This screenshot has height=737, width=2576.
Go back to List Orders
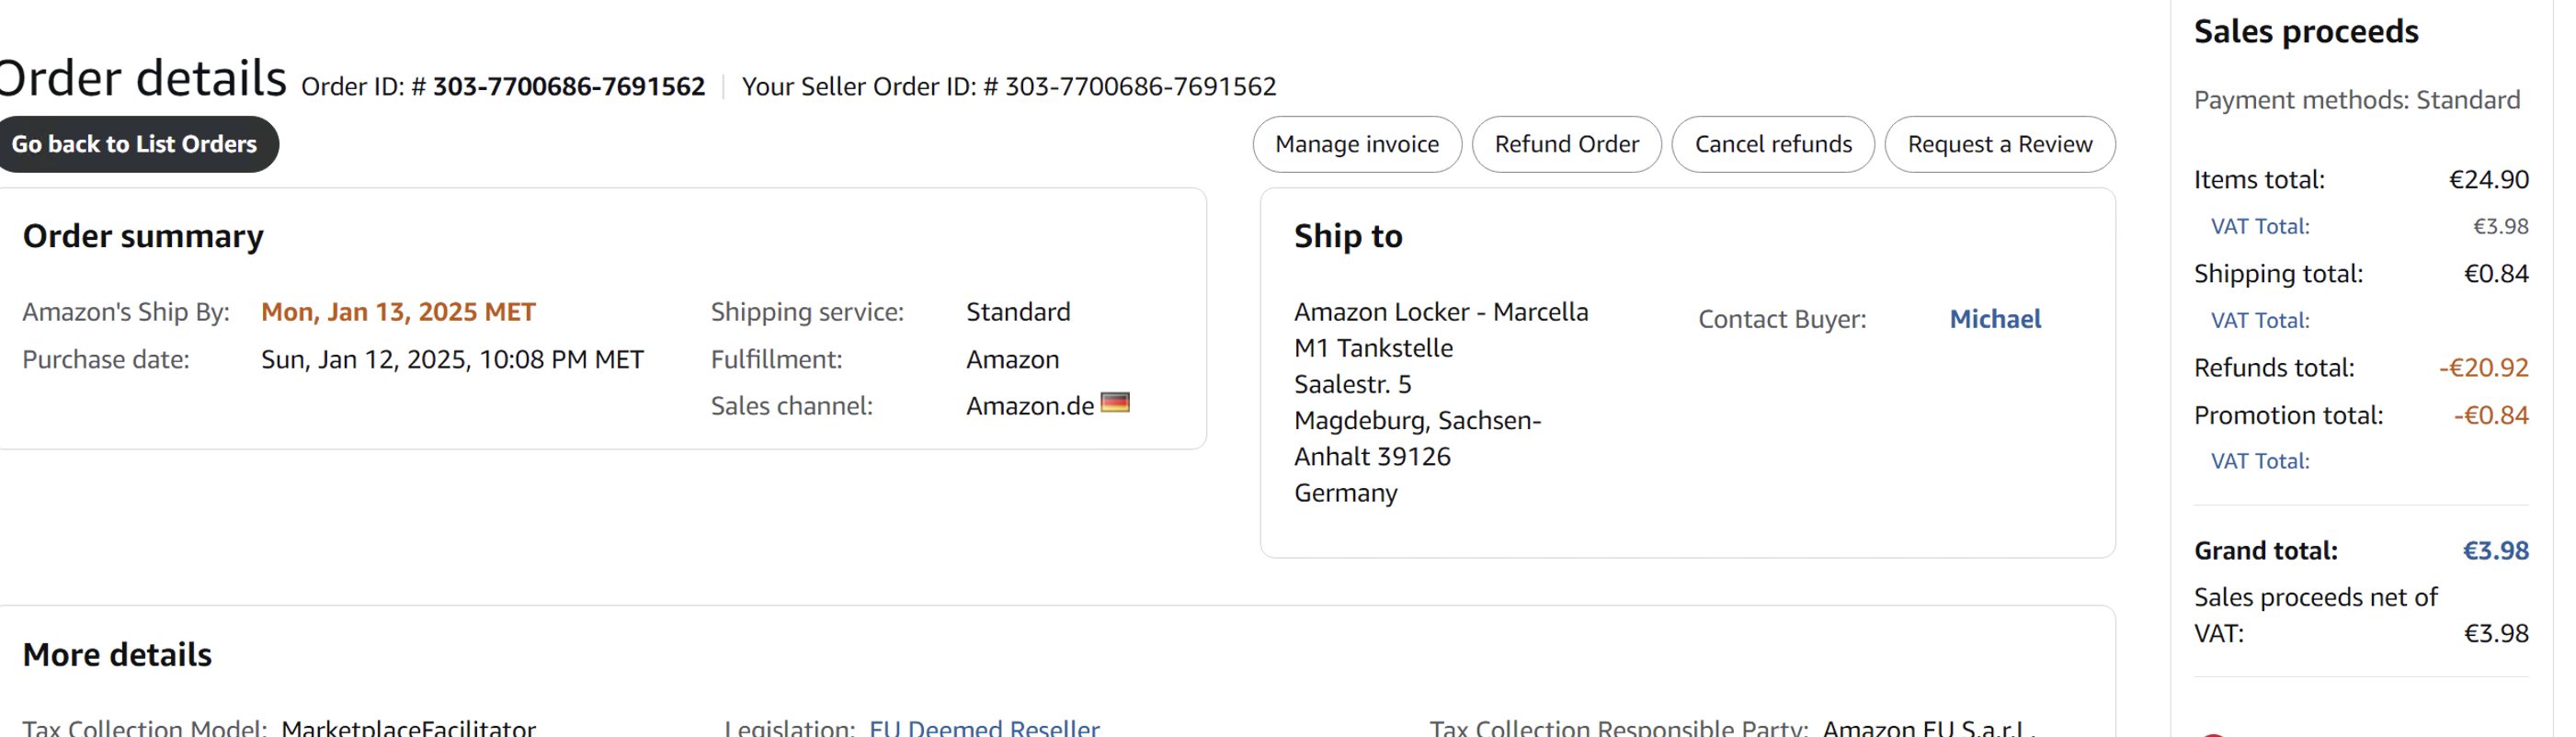pyautogui.click(x=135, y=145)
